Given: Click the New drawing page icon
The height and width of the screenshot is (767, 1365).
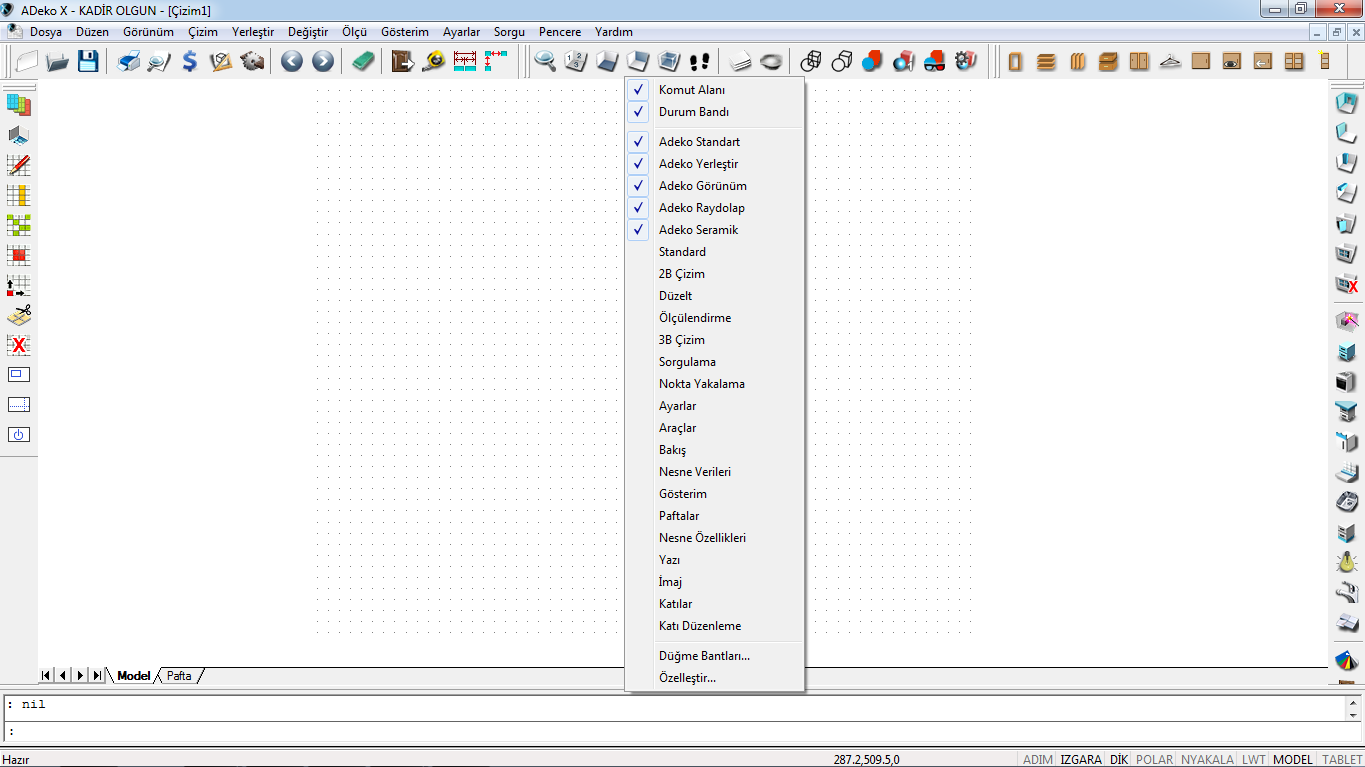Looking at the screenshot, I should tap(27, 62).
